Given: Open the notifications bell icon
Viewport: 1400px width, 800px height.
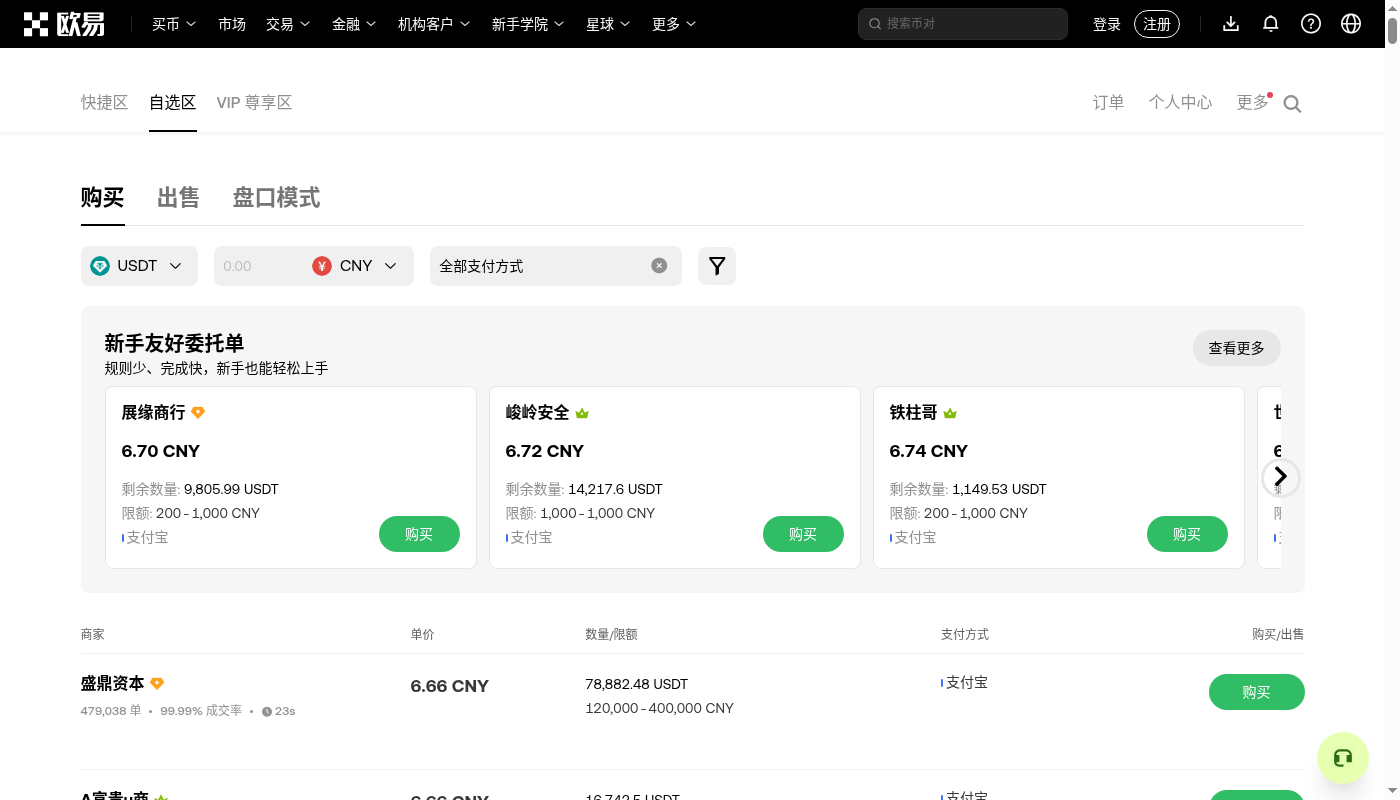Looking at the screenshot, I should [1271, 24].
